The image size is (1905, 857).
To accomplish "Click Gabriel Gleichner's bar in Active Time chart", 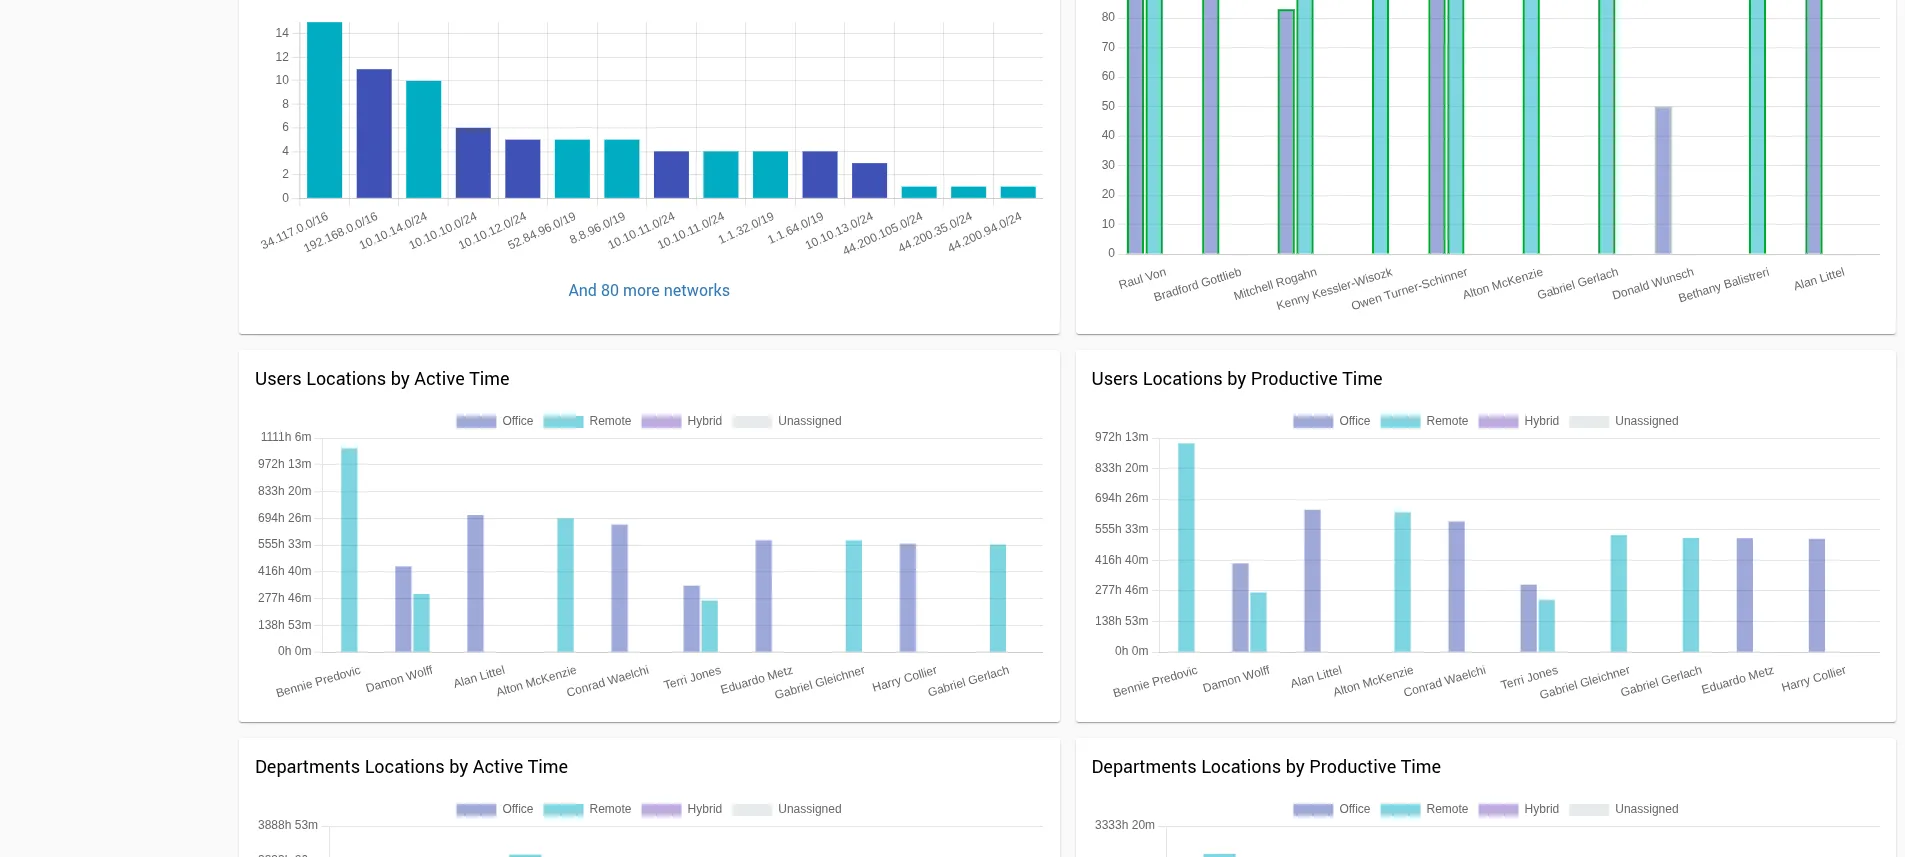I will (x=853, y=596).
